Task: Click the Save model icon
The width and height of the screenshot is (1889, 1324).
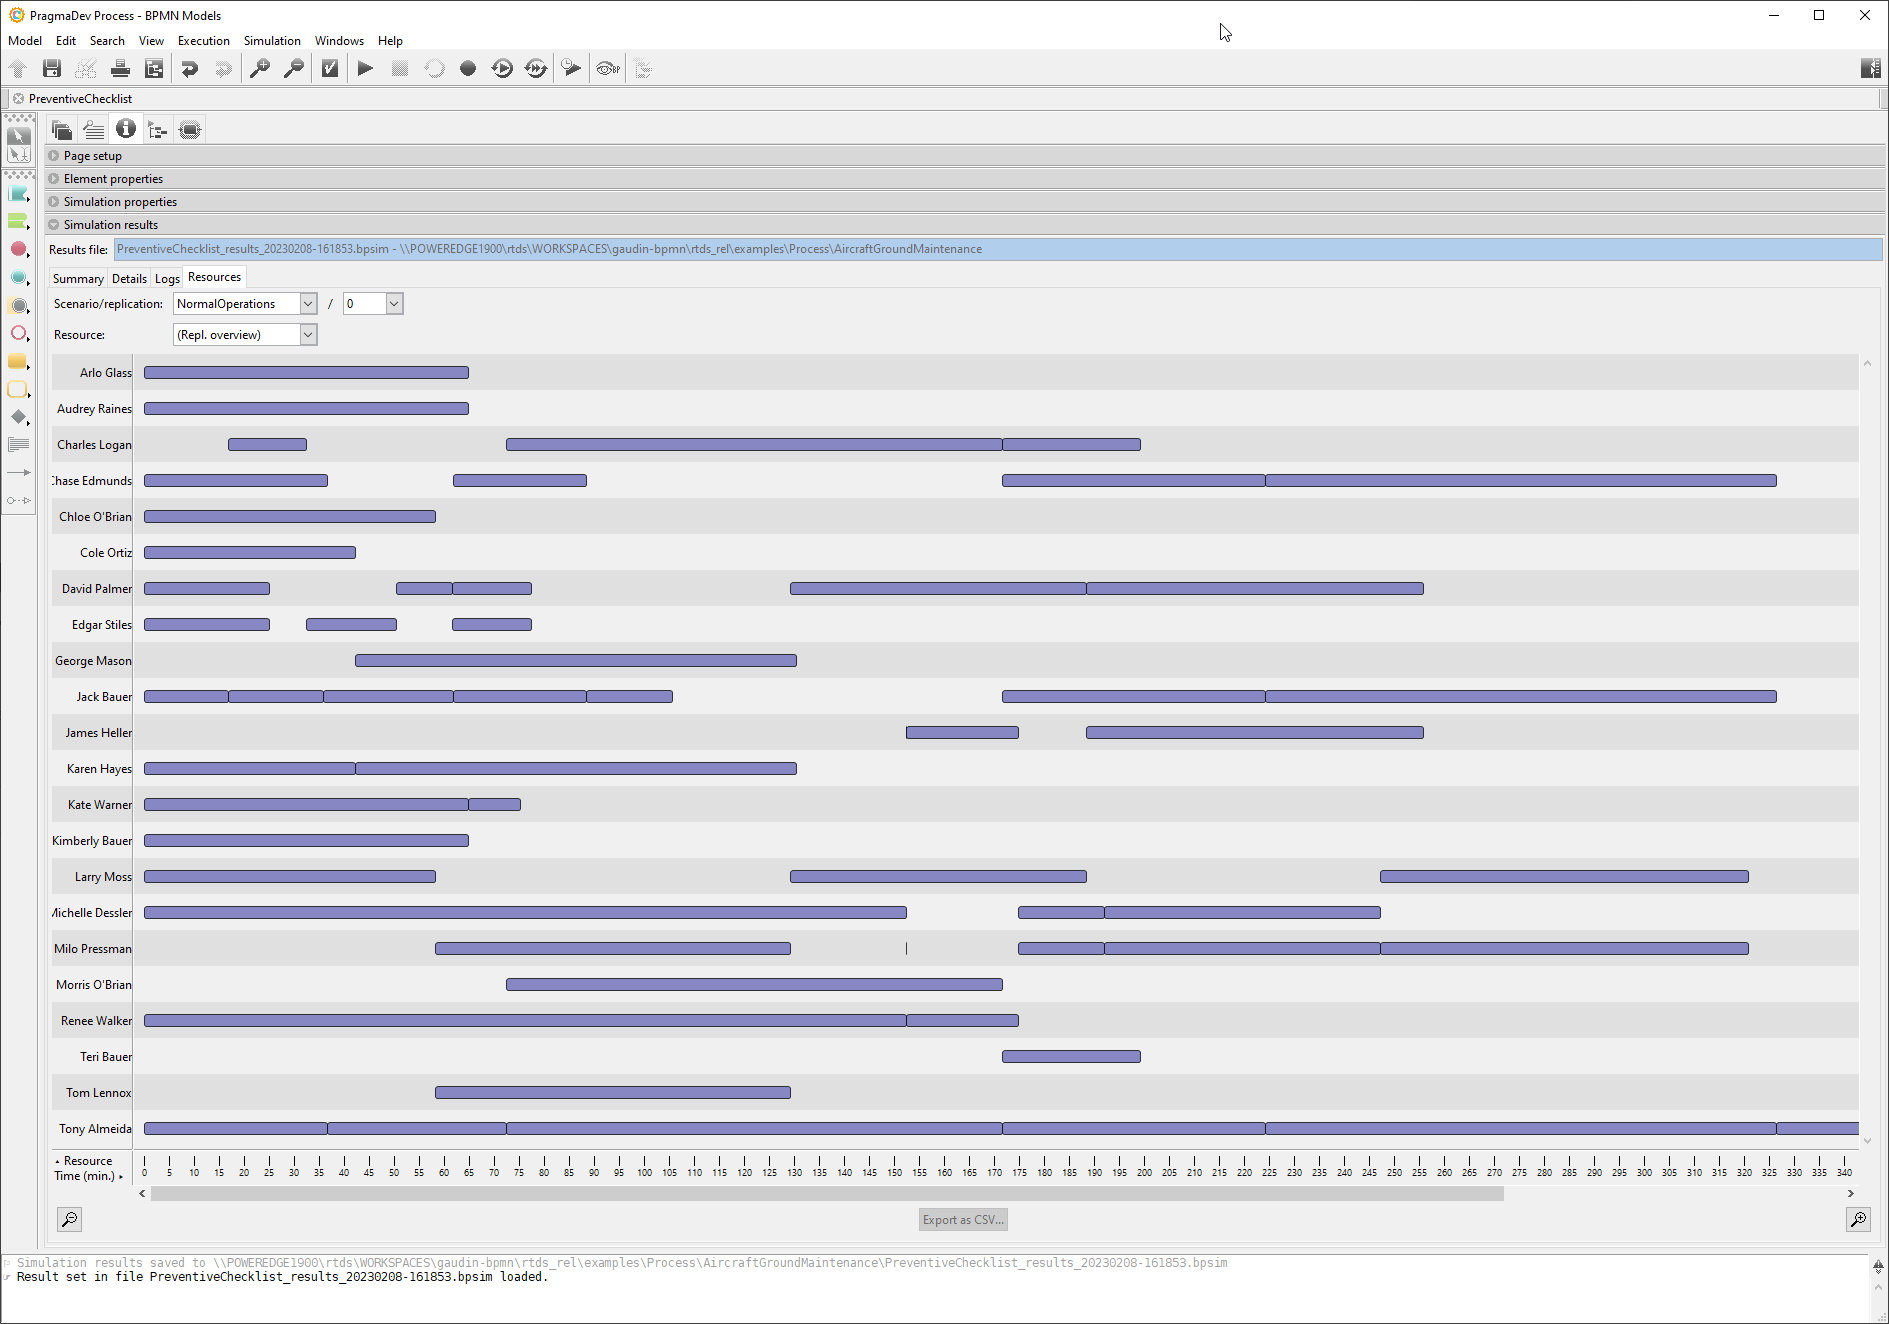Action: click(52, 68)
